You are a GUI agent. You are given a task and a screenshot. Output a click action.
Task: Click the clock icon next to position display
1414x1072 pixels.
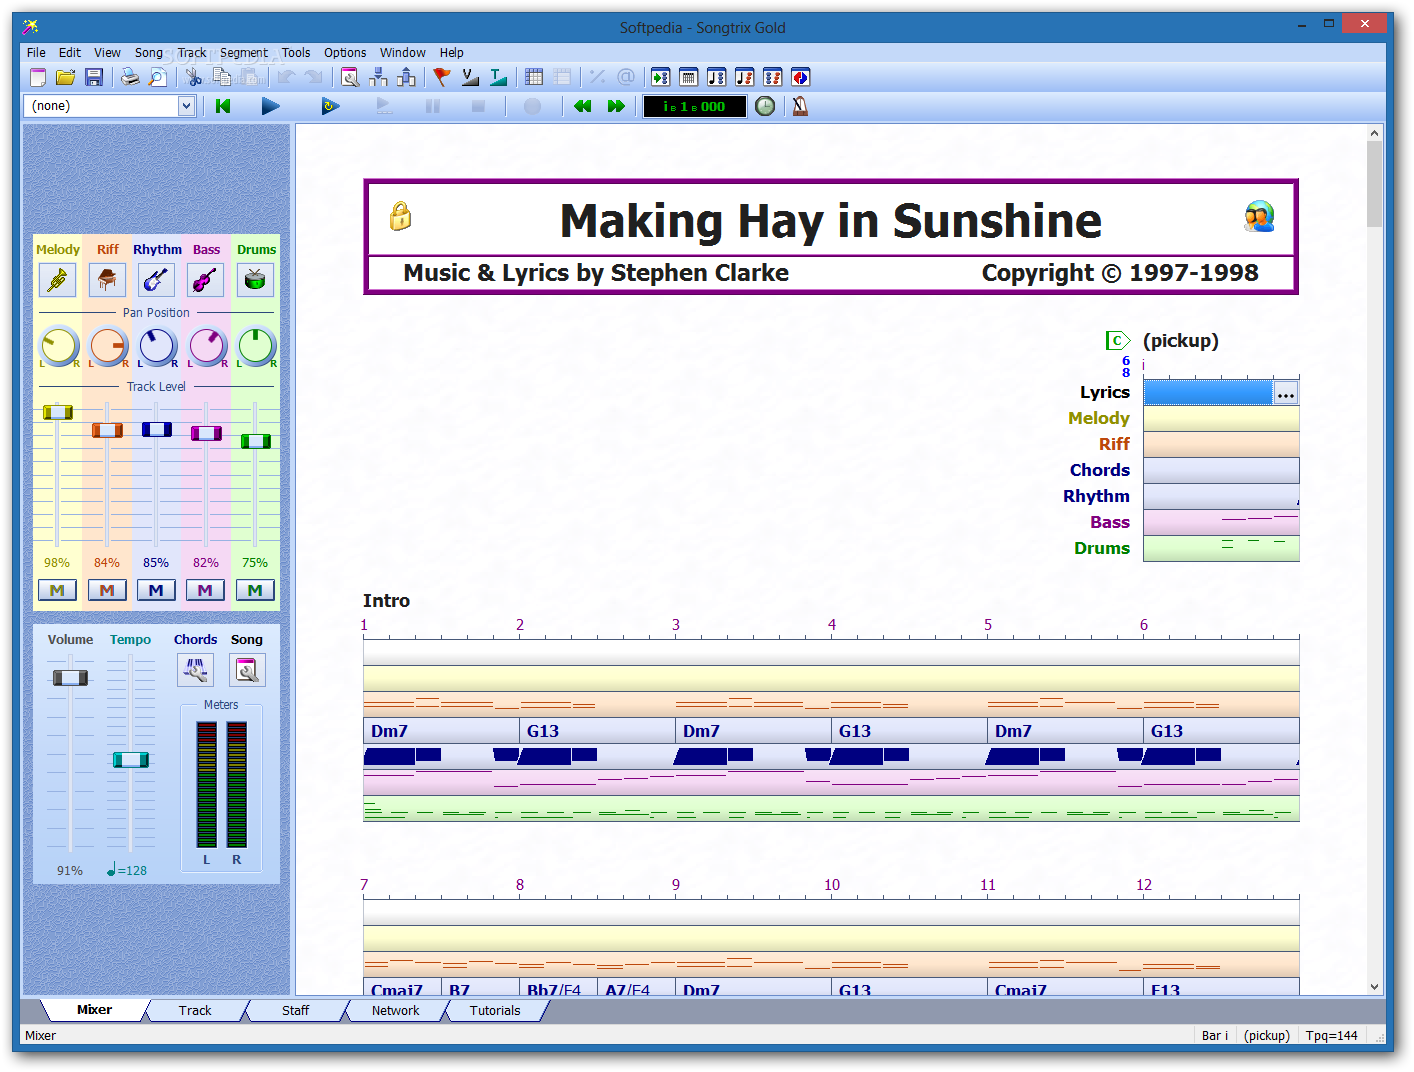point(765,106)
